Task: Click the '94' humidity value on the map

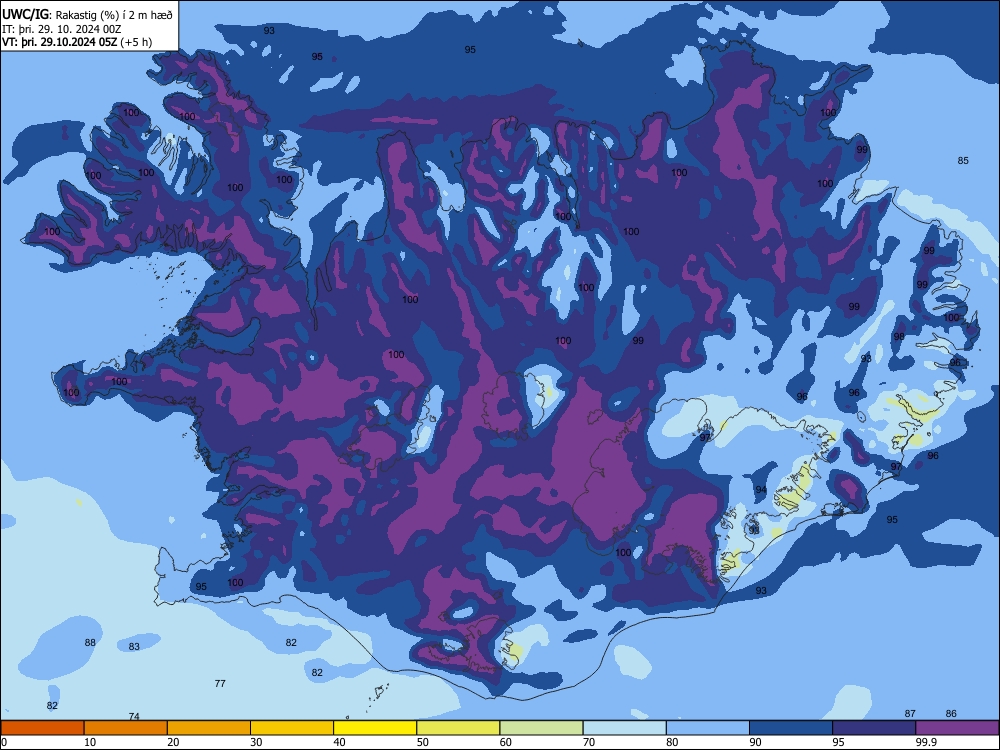Action: pos(761,490)
